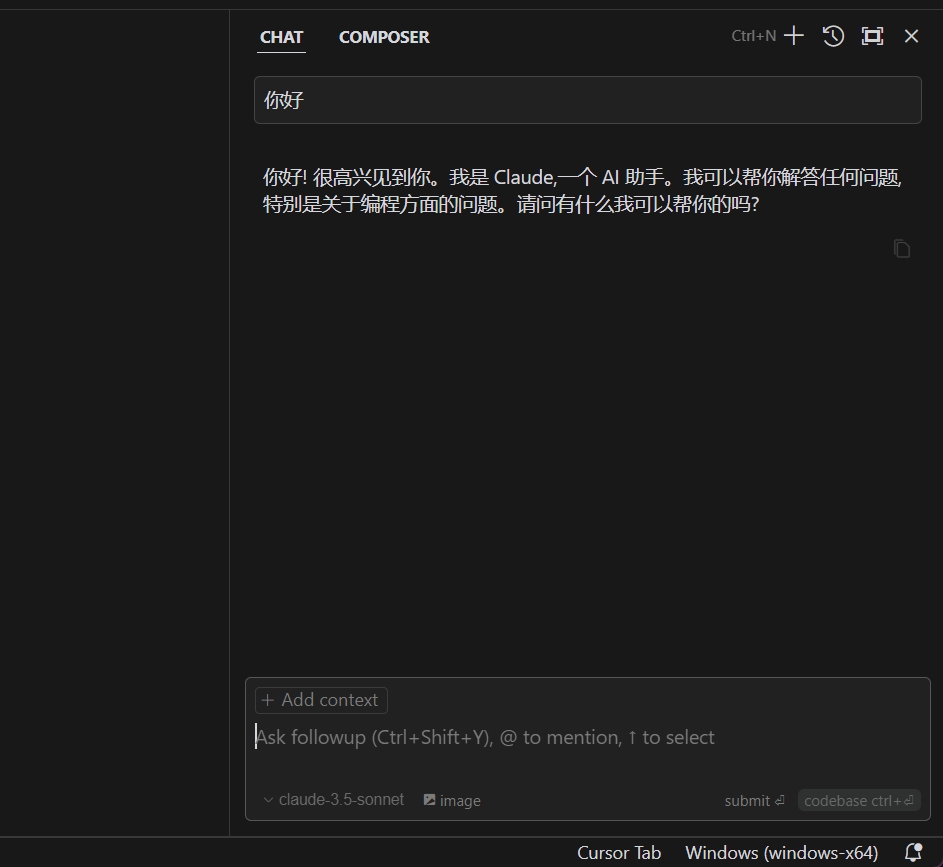The width and height of the screenshot is (943, 867).
Task: Click the plus inside Add context
Action: tap(268, 700)
